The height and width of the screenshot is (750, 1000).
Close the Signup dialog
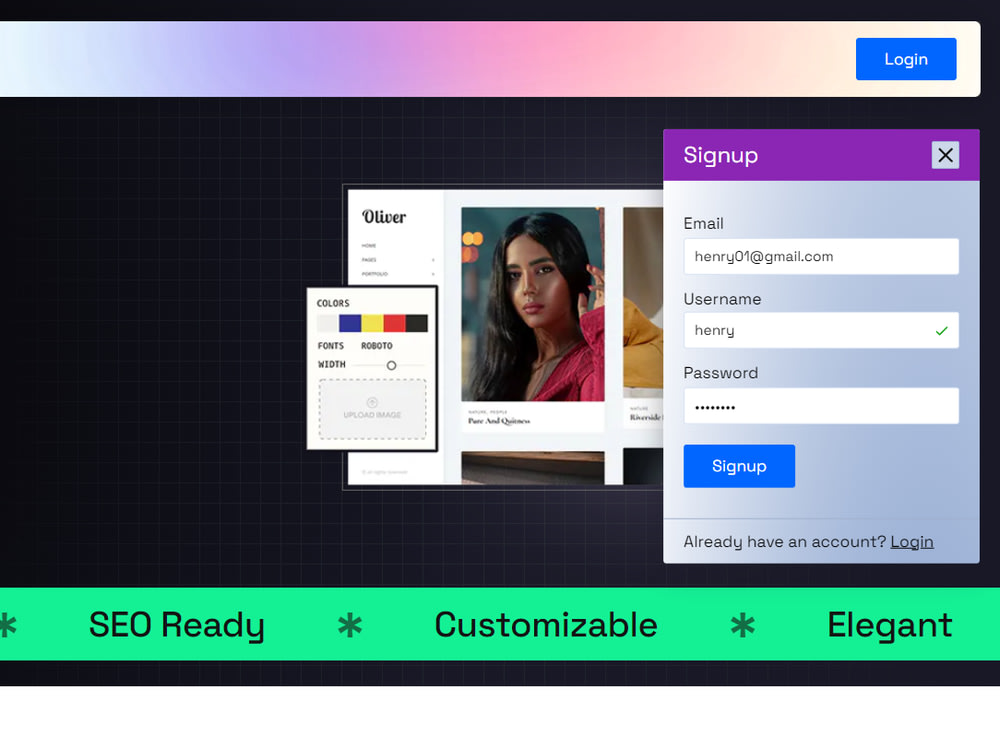[945, 155]
